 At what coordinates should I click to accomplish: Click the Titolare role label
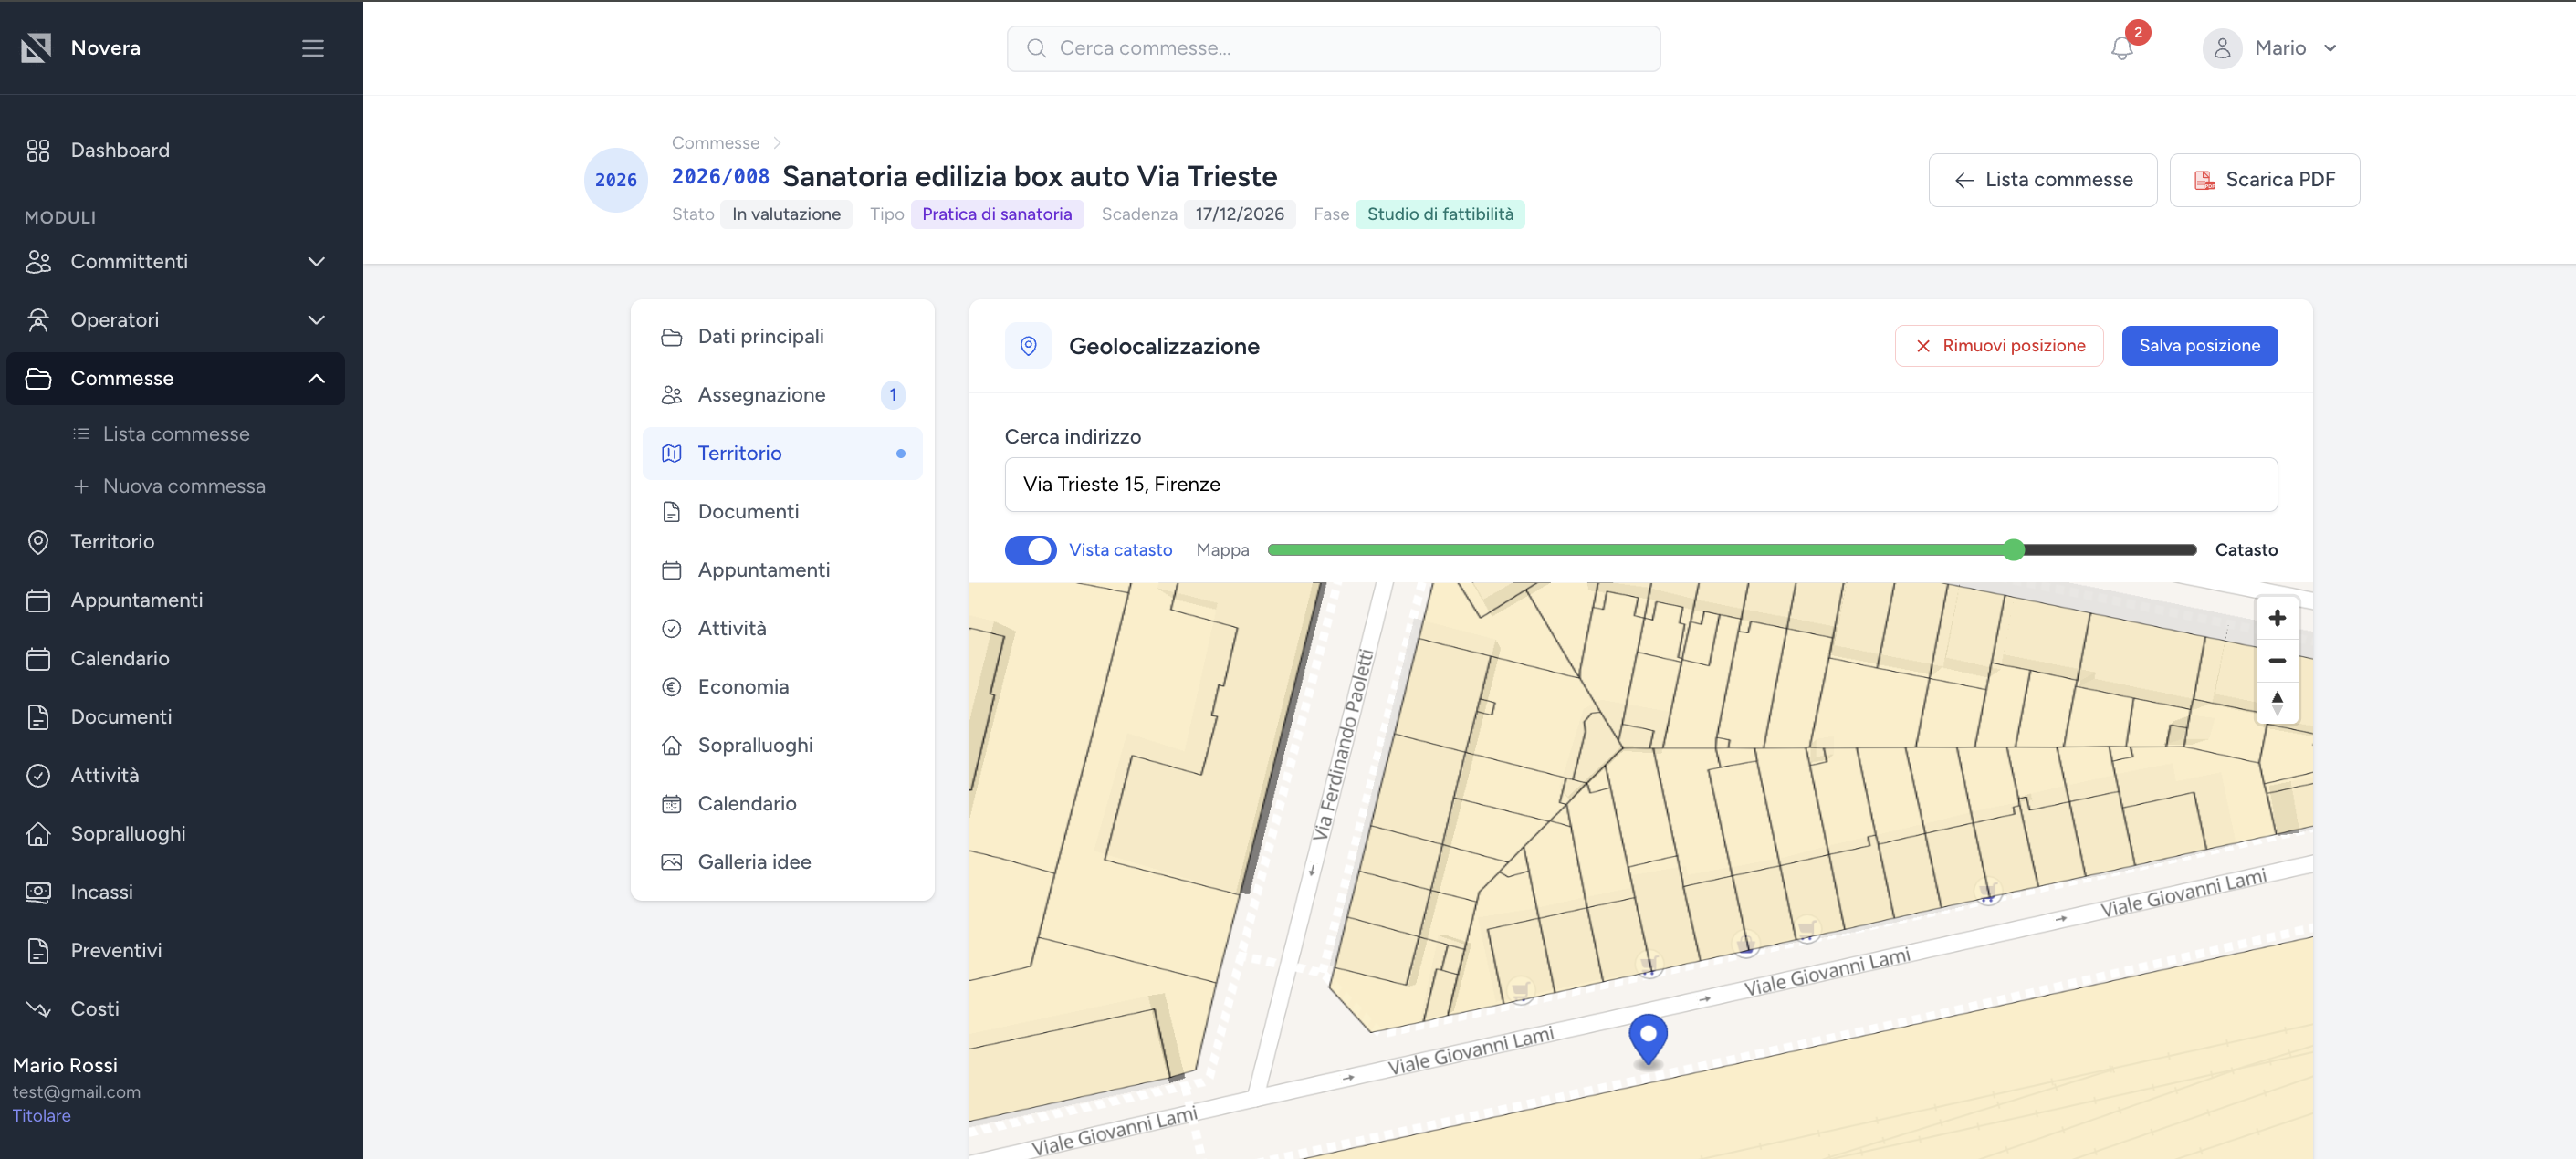pos(41,1116)
